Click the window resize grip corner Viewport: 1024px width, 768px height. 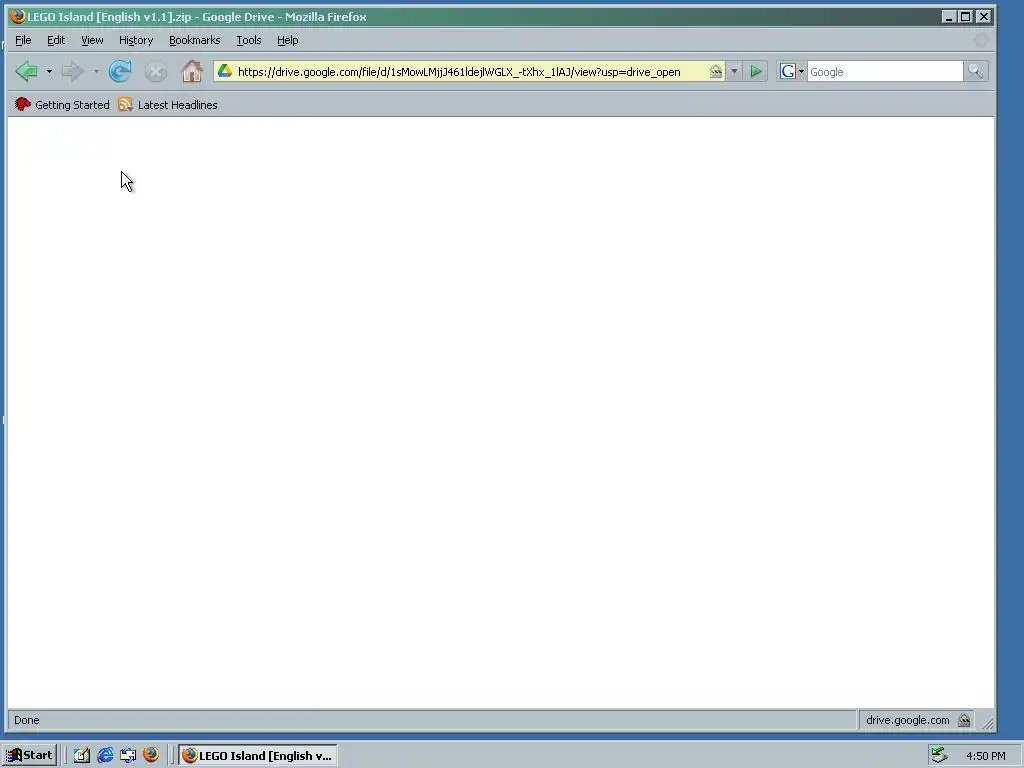tap(988, 722)
